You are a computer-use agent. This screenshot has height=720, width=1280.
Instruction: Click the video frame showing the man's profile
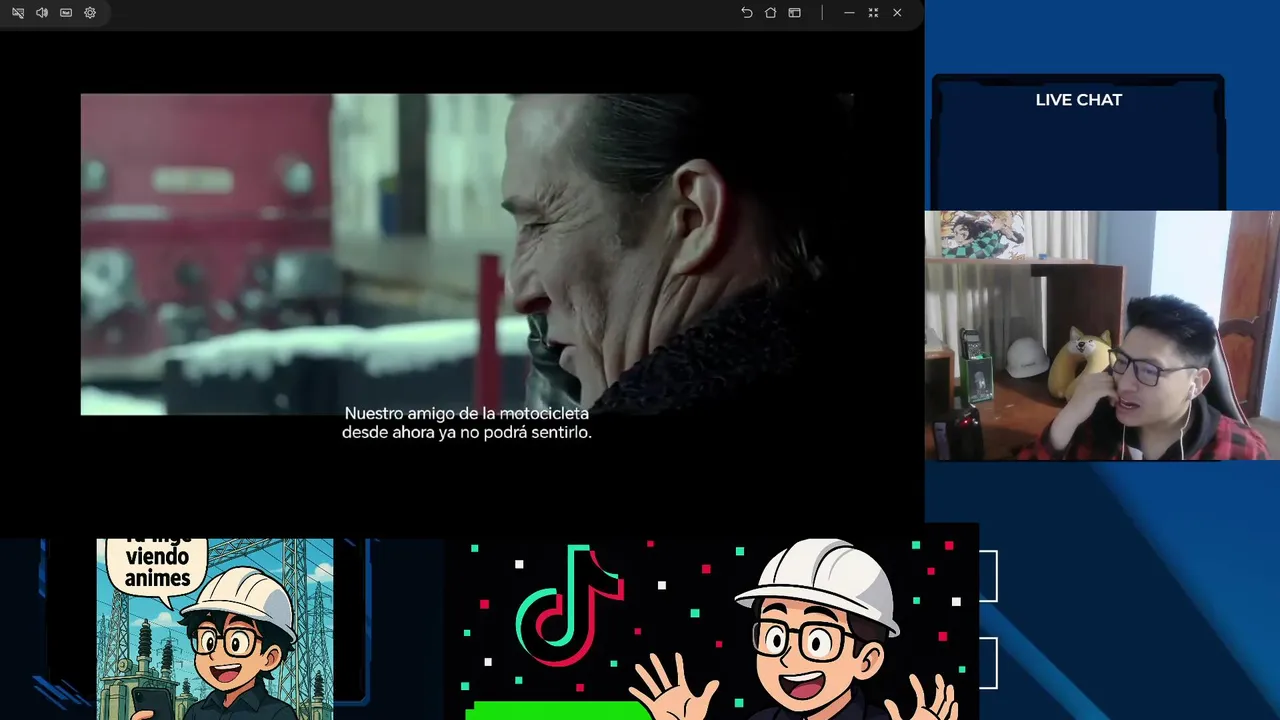467,254
